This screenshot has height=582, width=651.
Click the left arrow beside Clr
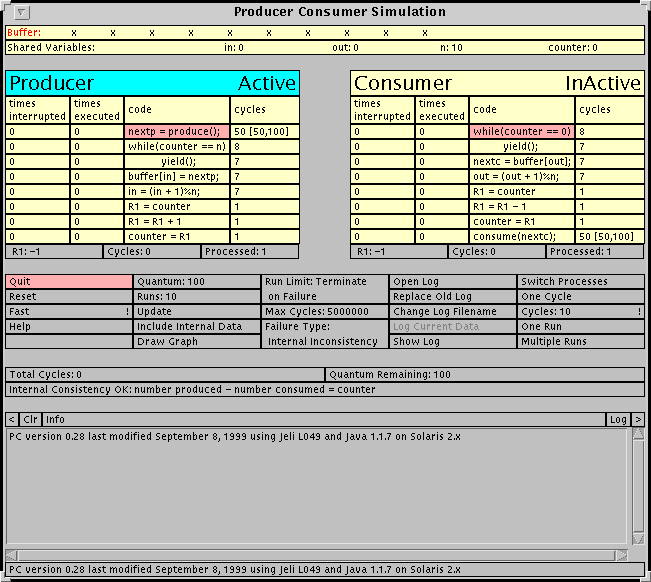tap(12, 419)
